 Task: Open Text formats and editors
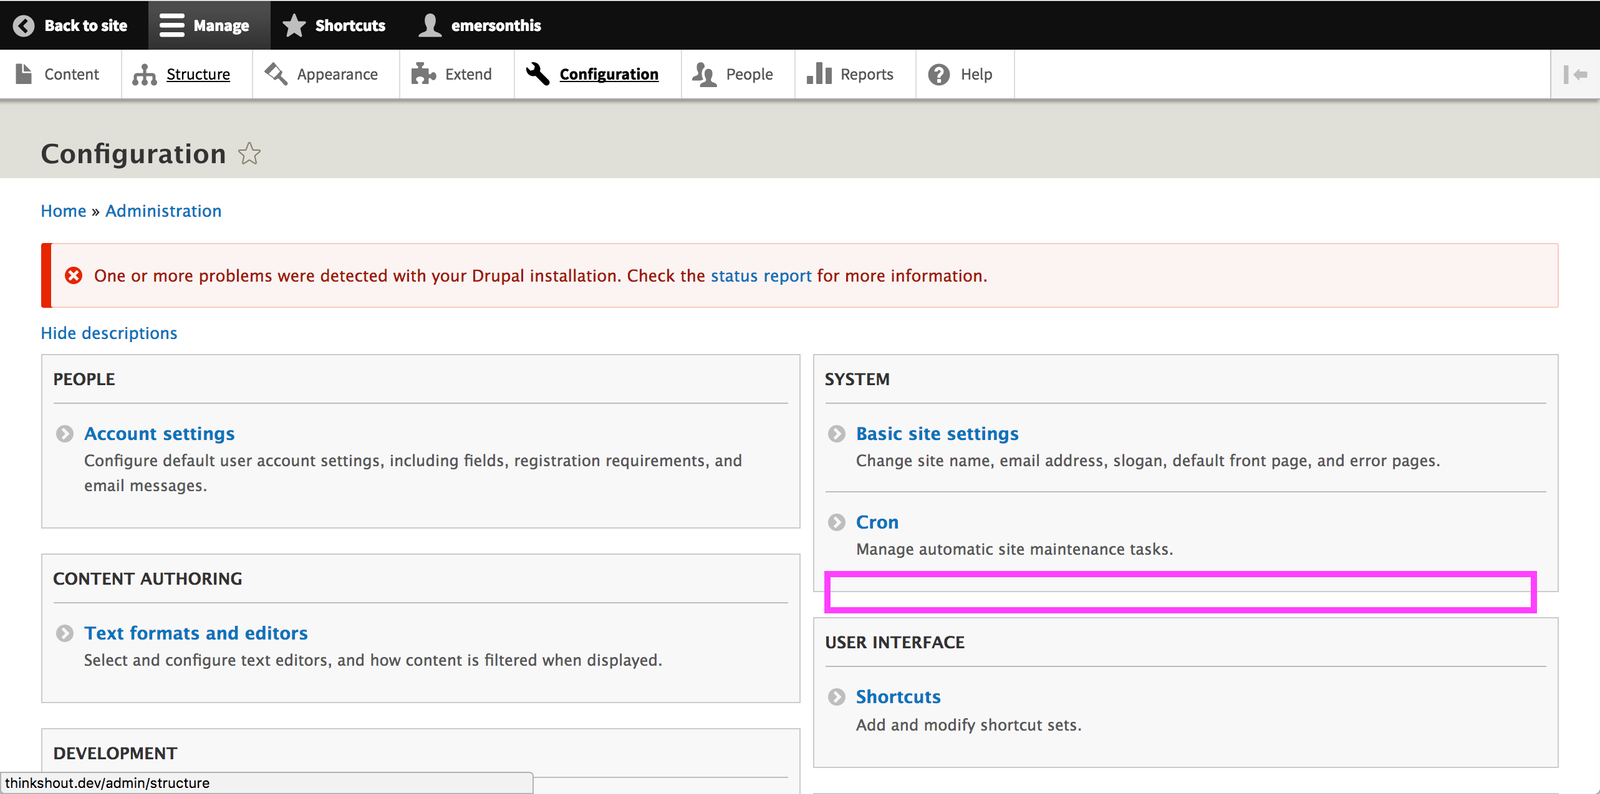tap(196, 633)
